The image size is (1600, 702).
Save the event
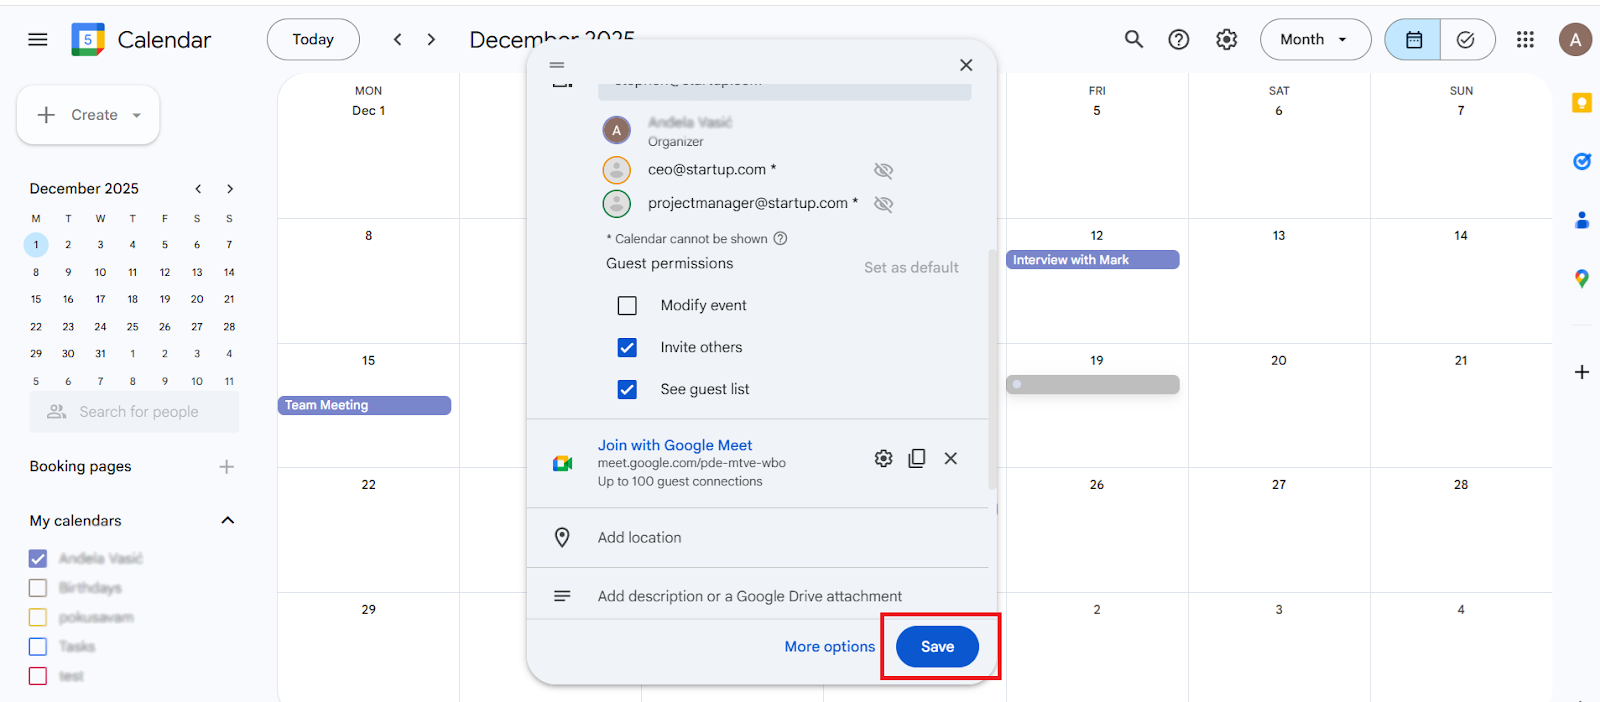click(x=937, y=647)
